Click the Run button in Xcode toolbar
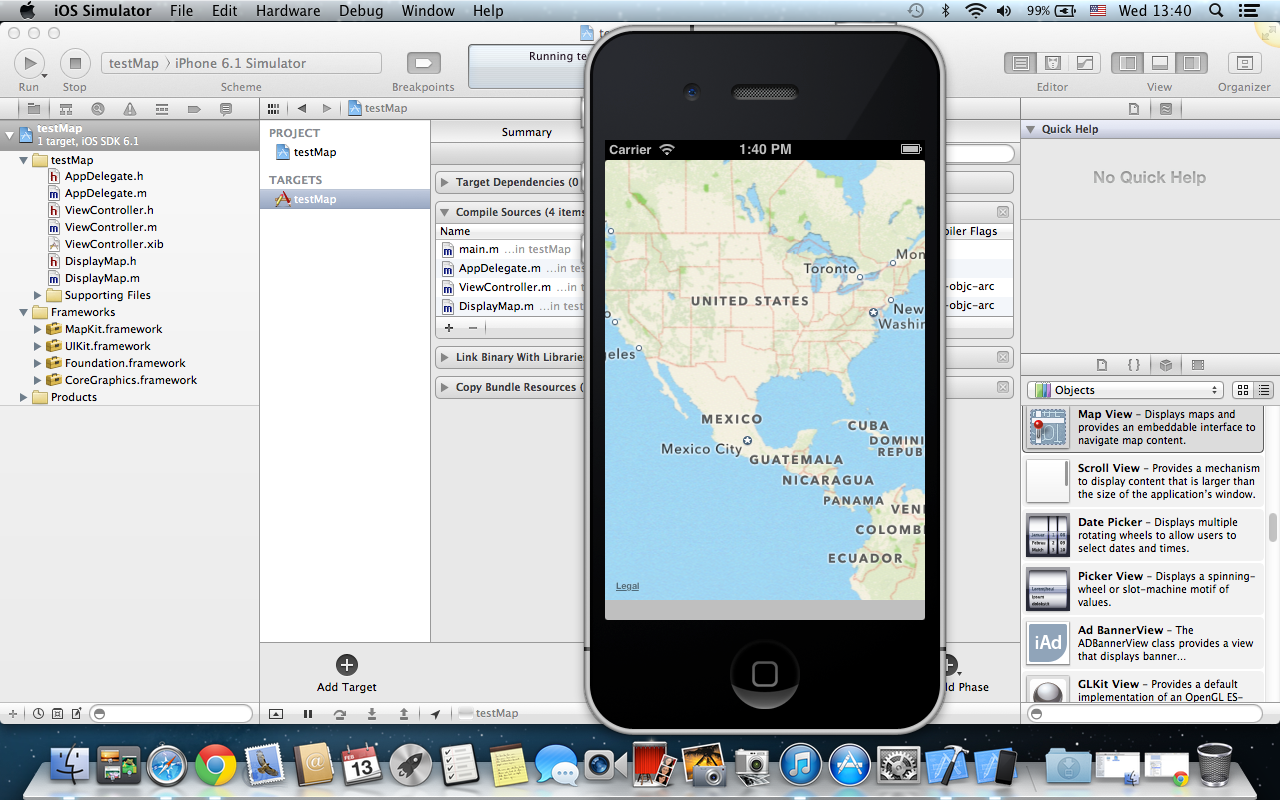Viewport: 1280px width, 800px height. (29, 63)
